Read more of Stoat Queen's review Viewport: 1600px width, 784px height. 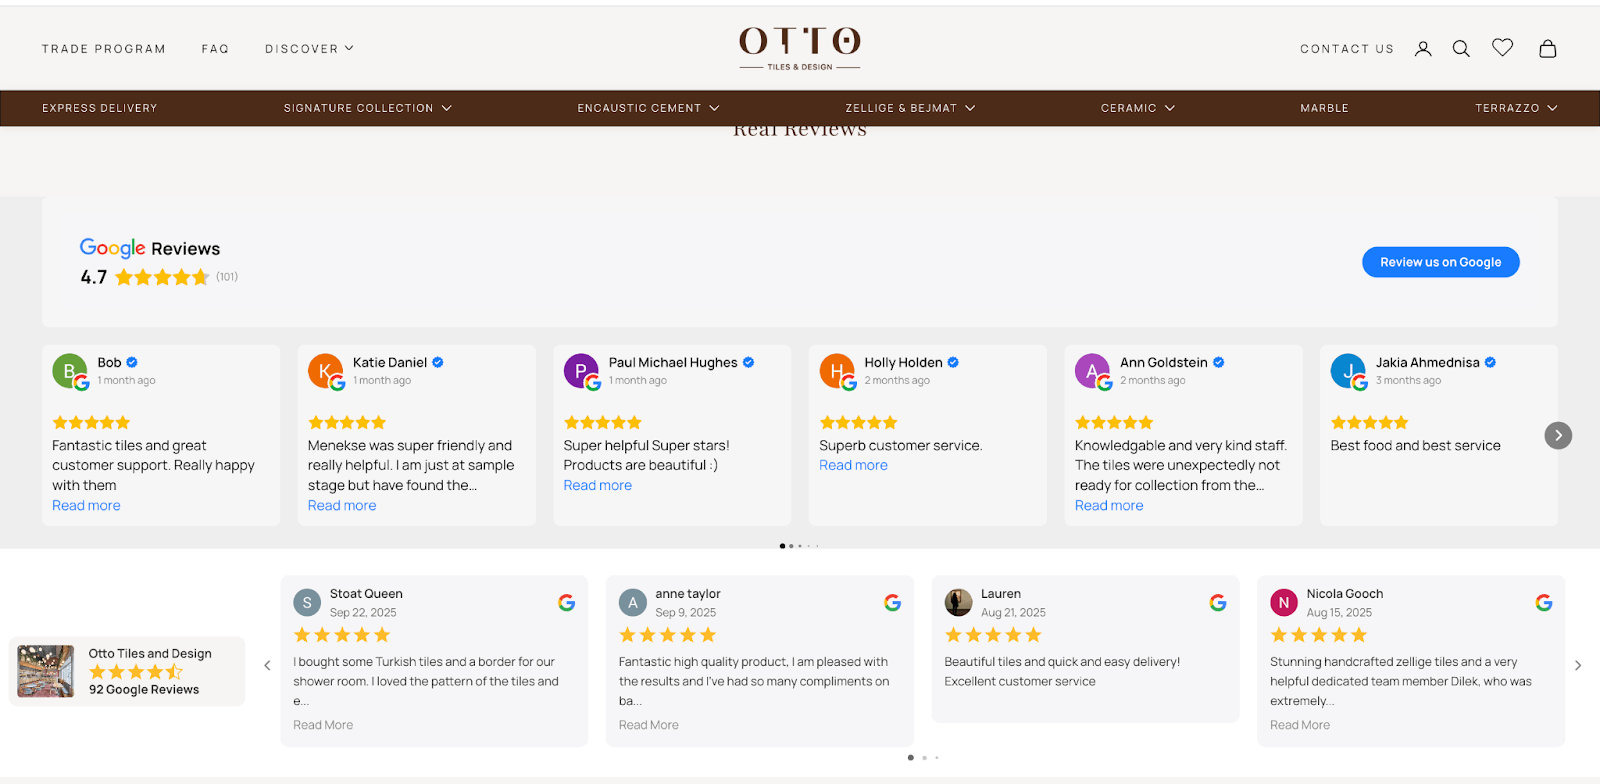(323, 725)
